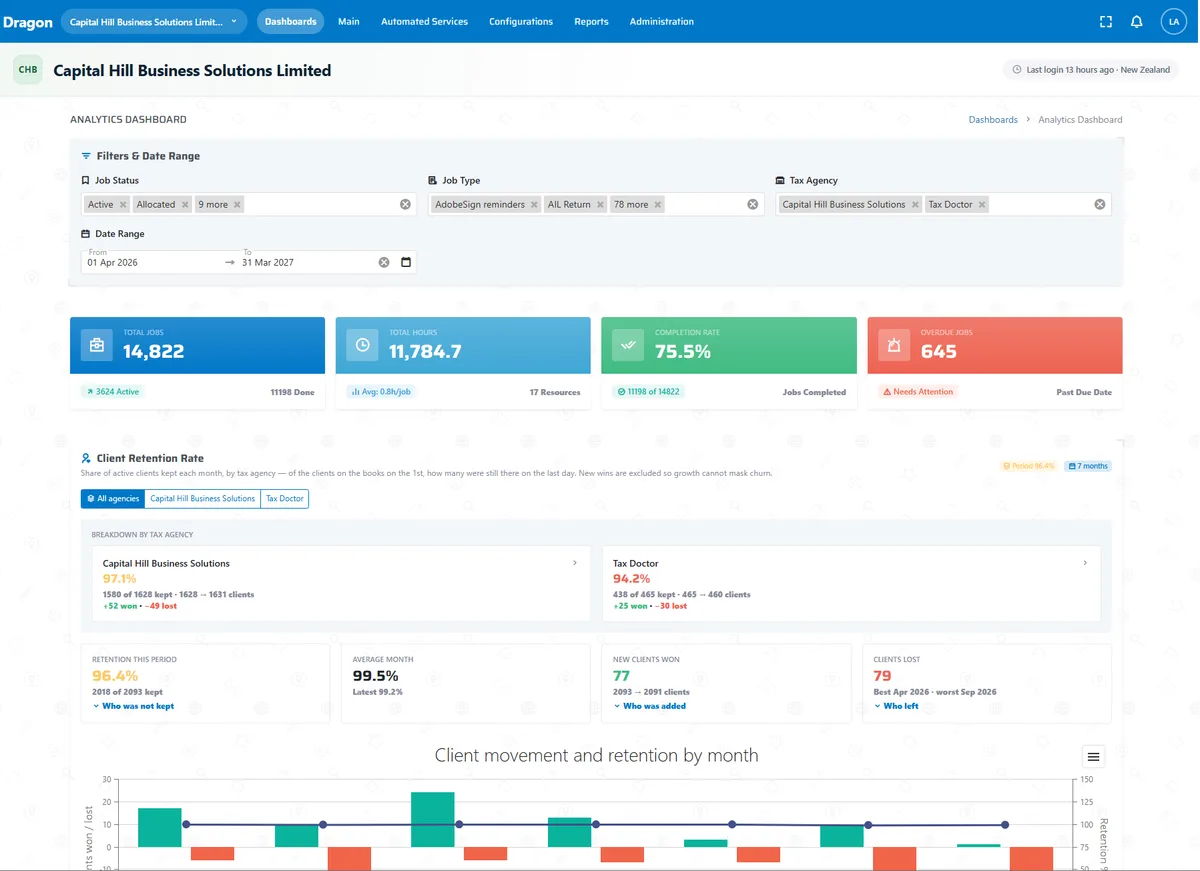Open the Dashboards menu

click(291, 21)
